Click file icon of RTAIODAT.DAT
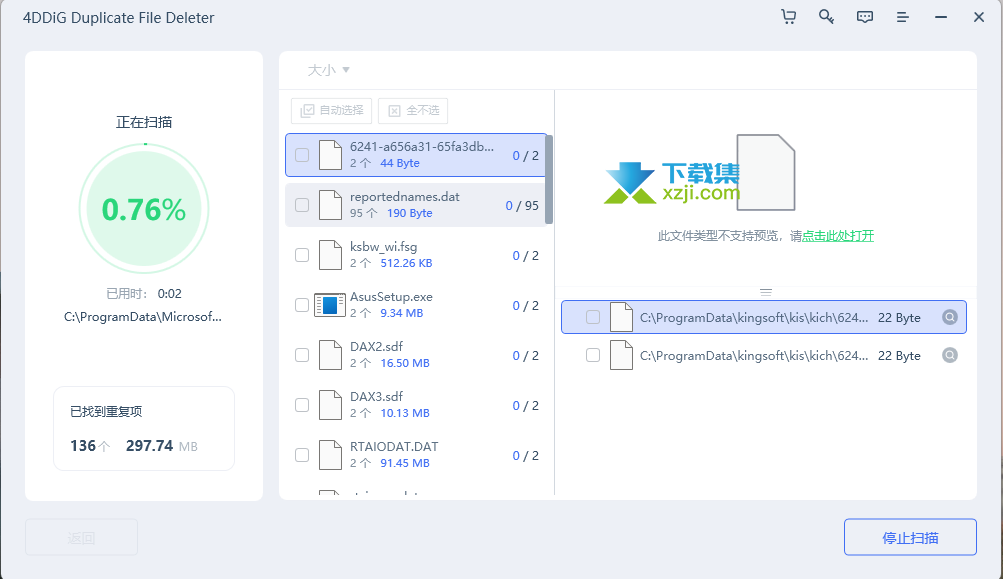 tap(330, 455)
